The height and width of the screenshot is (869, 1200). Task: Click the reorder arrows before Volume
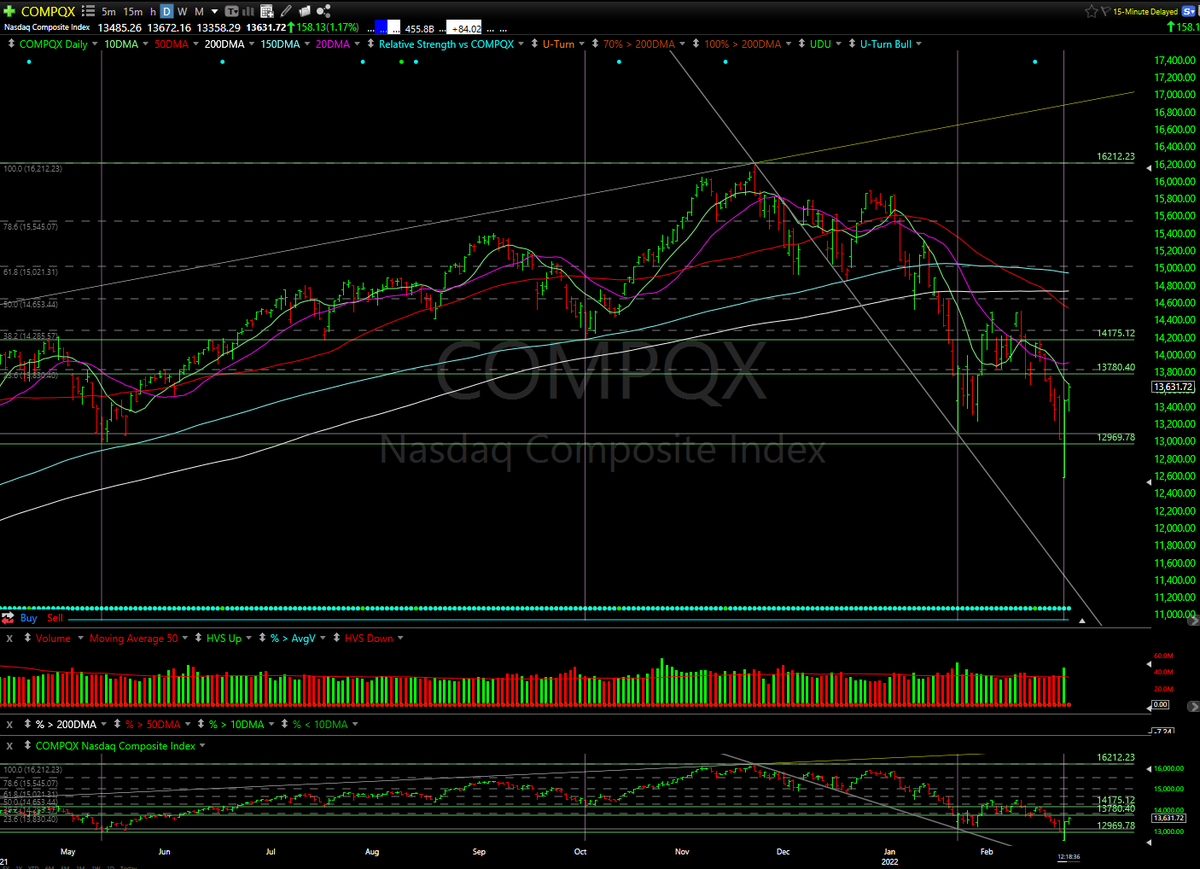tap(28, 638)
